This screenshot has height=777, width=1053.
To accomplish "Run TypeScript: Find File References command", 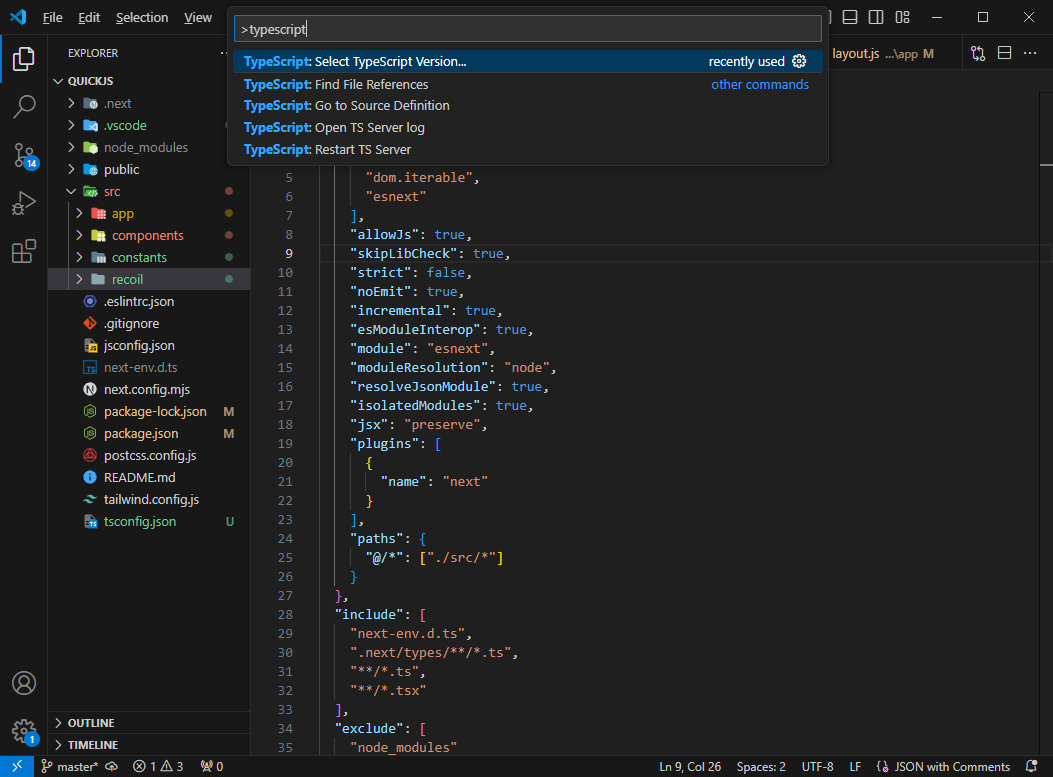I will (528, 84).
